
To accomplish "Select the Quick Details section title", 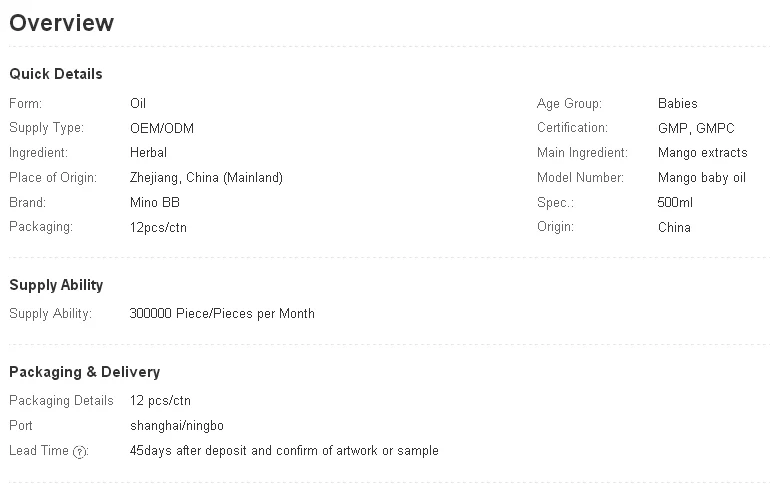I will (x=56, y=74).
